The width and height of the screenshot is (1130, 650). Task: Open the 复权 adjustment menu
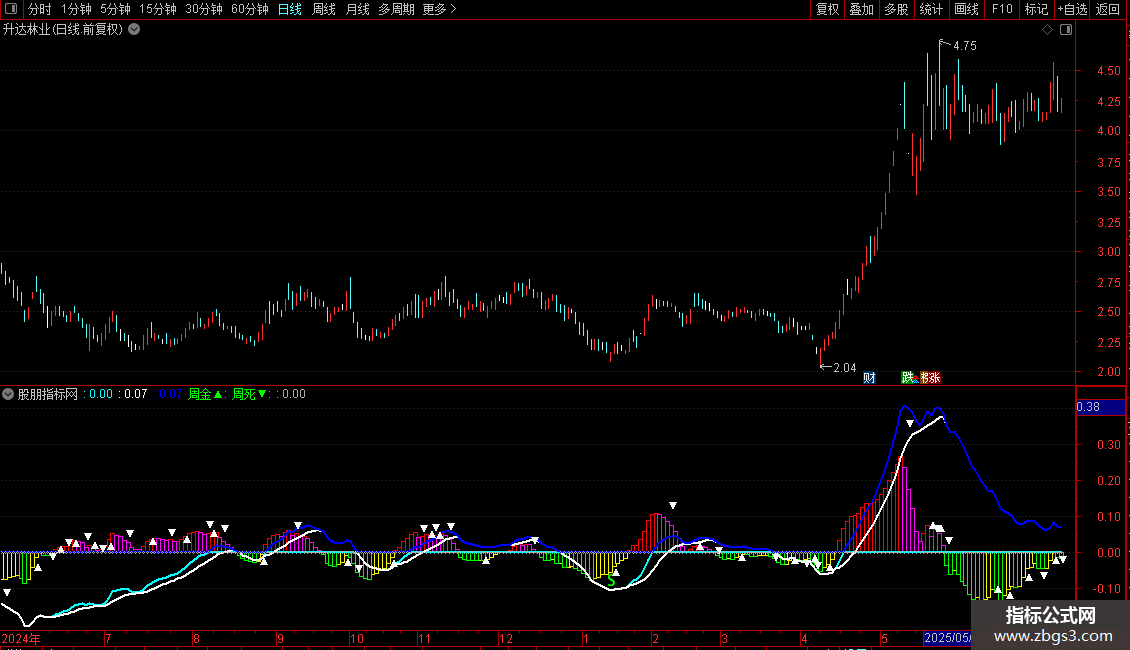(x=827, y=9)
